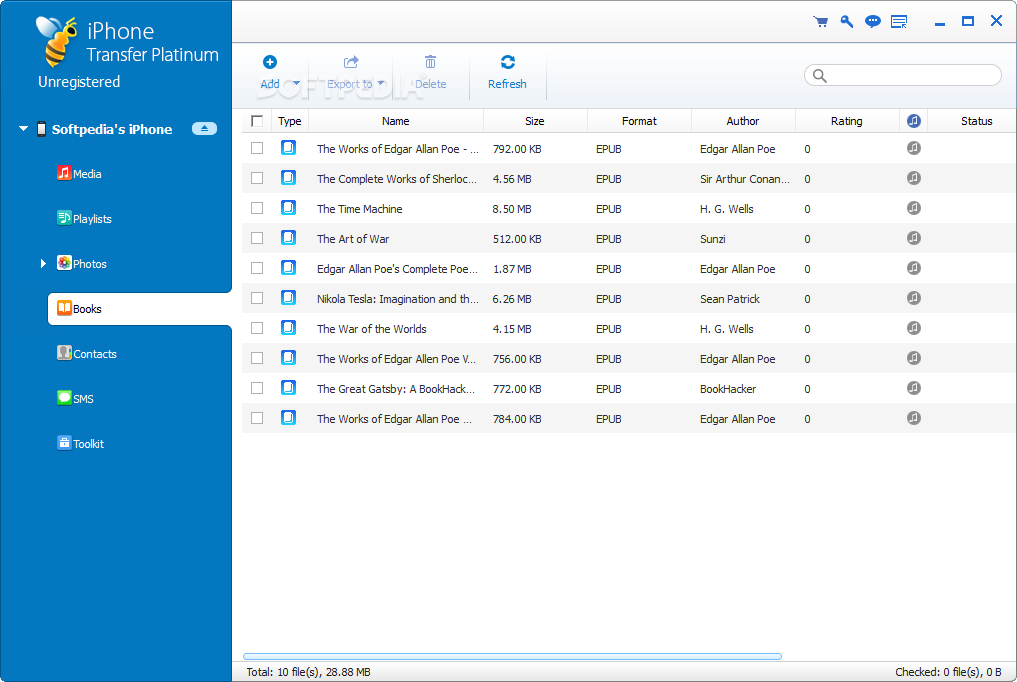
Task: Click the music note column header icon
Action: [914, 121]
